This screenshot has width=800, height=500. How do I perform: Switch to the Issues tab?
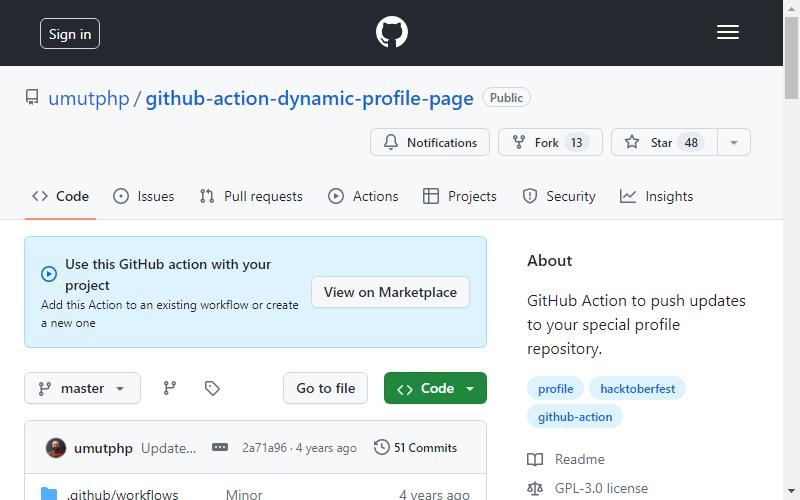point(143,196)
